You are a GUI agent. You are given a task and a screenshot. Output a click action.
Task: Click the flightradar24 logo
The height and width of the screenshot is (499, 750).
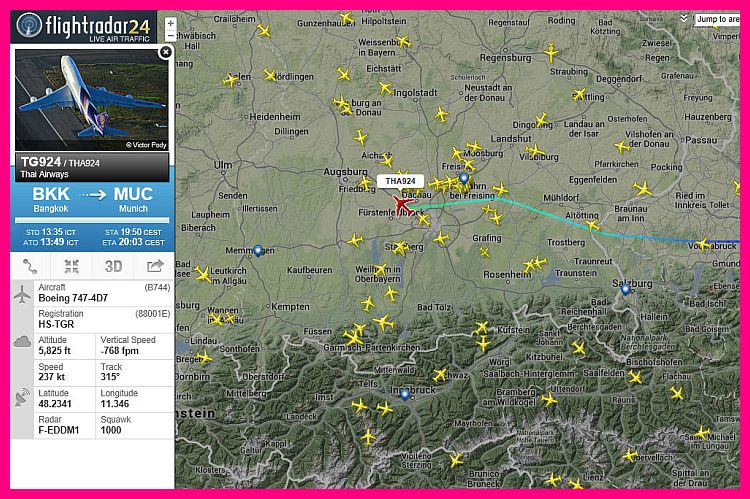pyautogui.click(x=83, y=27)
